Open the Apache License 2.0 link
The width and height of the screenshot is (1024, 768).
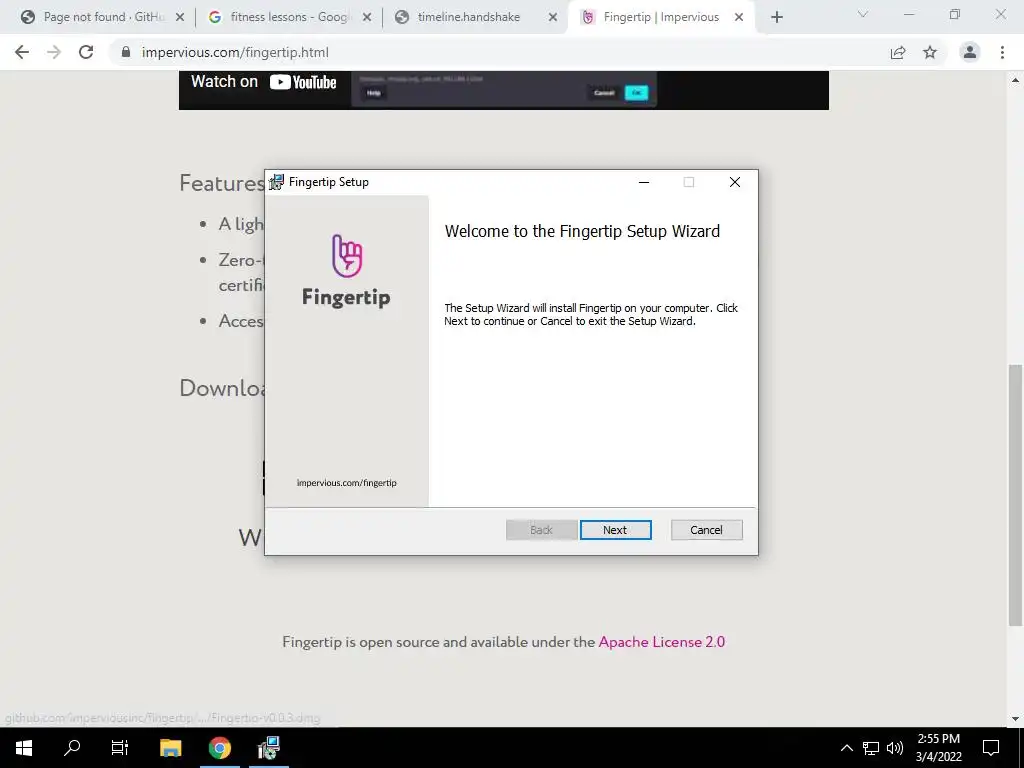point(662,642)
